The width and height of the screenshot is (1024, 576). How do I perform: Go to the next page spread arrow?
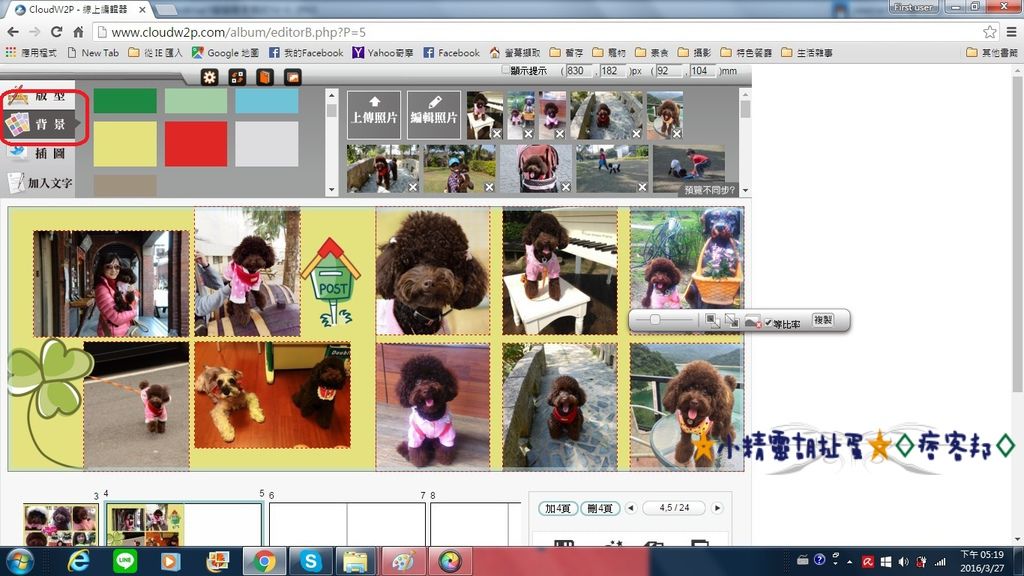point(717,508)
